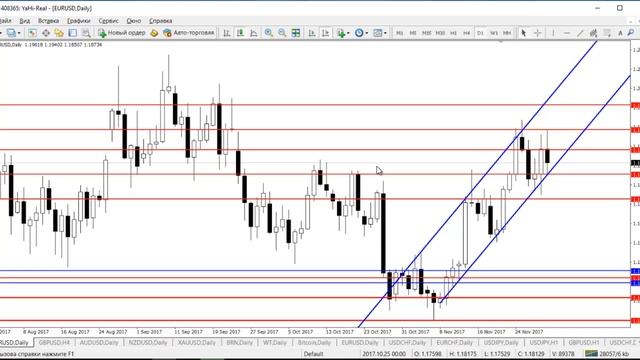Select the M30 timeframe

[440, 33]
